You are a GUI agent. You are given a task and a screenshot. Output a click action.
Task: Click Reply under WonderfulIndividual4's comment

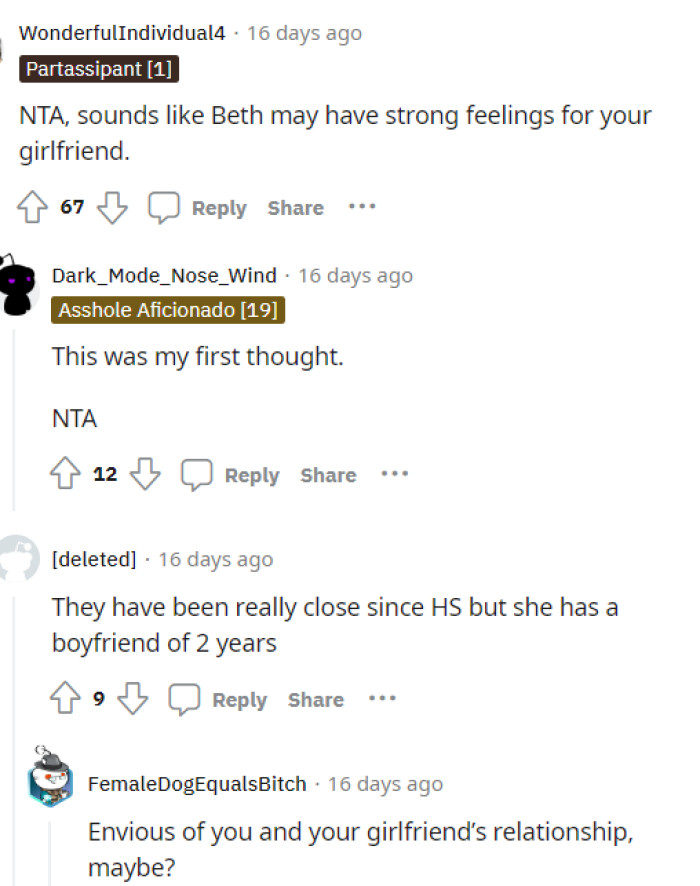tap(217, 208)
